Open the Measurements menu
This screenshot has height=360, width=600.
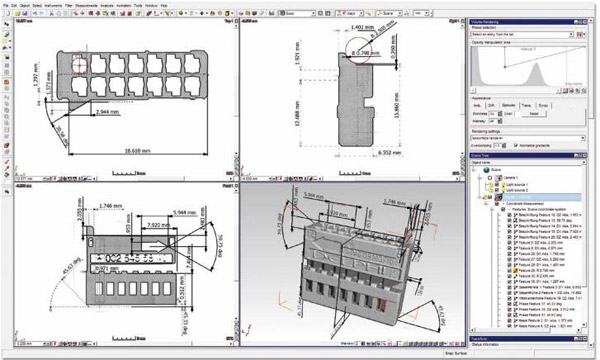click(x=86, y=6)
